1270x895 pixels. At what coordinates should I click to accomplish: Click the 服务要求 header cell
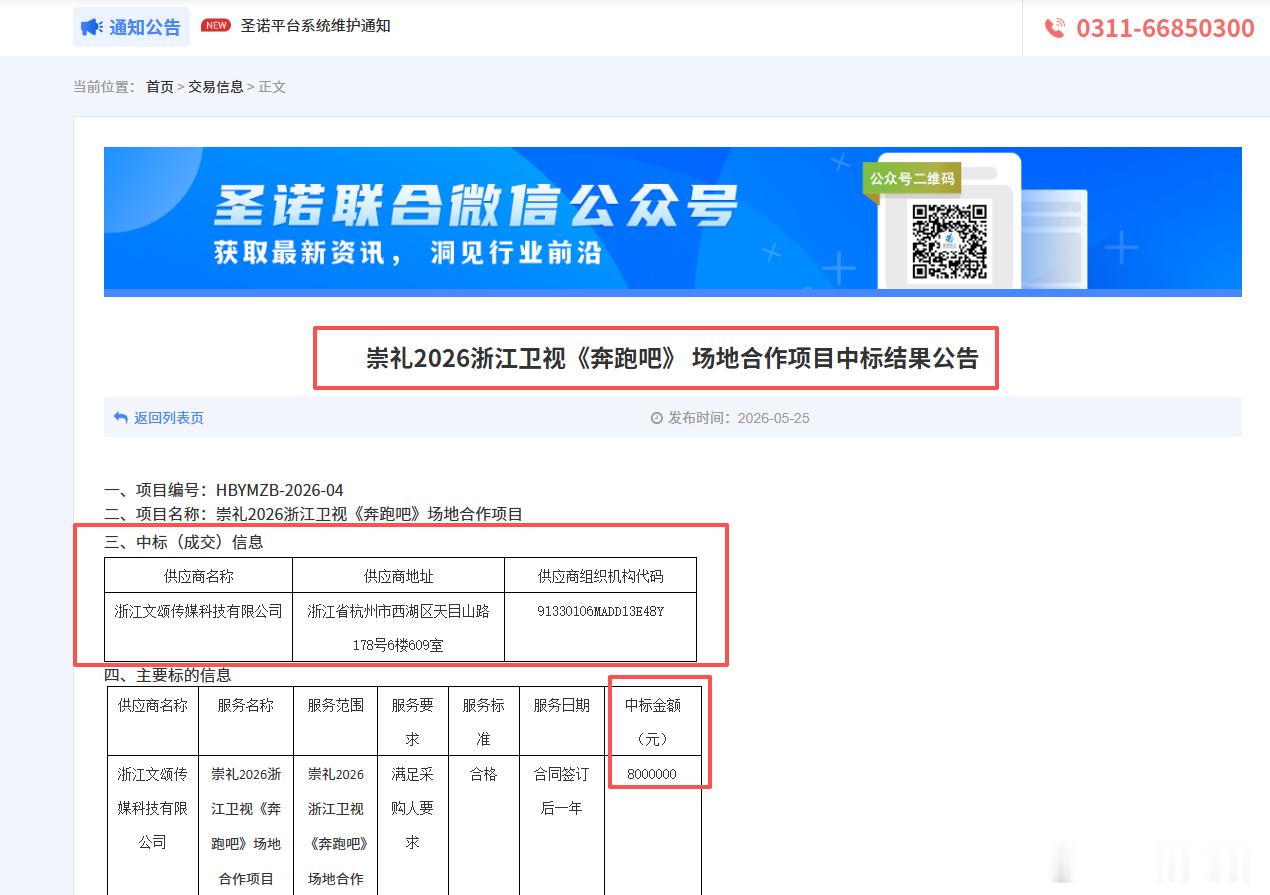tap(413, 721)
